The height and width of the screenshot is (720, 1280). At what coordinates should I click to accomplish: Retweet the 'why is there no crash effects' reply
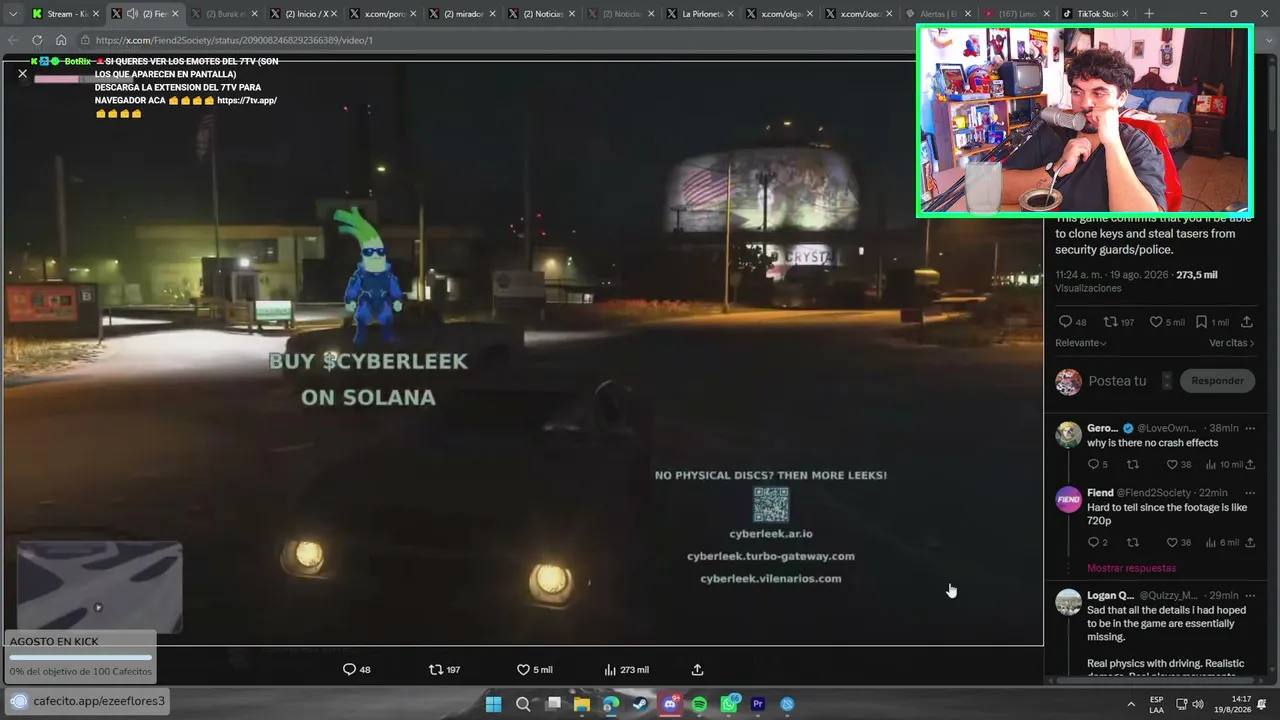point(1133,464)
